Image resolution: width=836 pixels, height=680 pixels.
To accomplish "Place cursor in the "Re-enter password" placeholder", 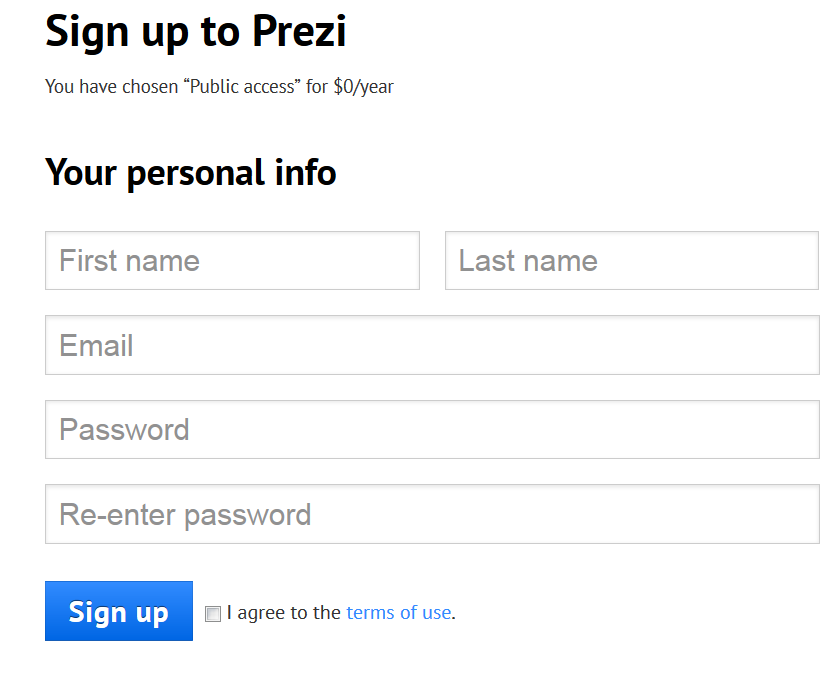I will [x=185, y=515].
